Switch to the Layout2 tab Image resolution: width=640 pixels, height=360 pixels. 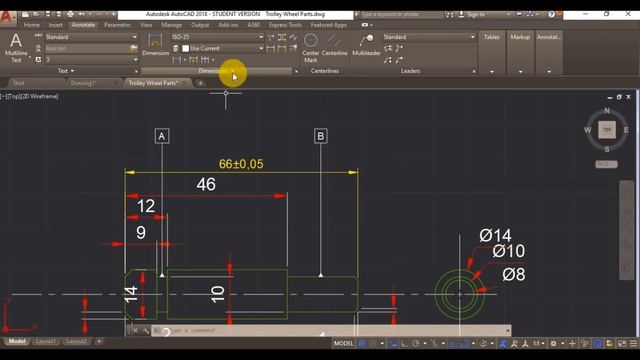click(x=76, y=341)
